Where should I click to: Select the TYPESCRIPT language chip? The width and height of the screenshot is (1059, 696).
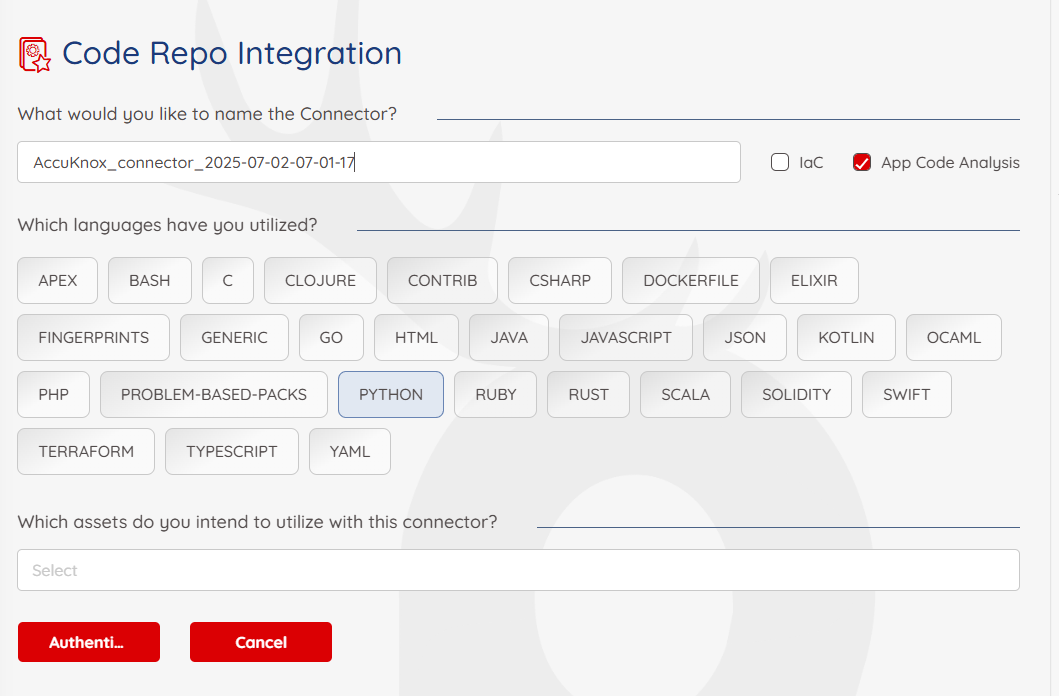232,452
